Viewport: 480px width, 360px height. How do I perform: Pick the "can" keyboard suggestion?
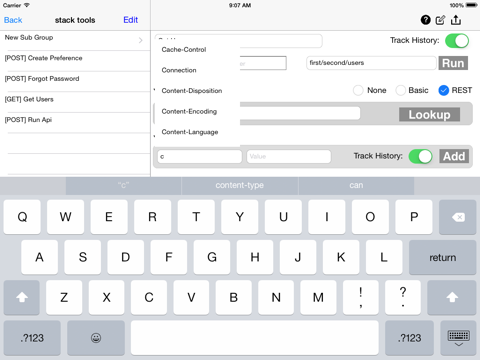(x=356, y=185)
